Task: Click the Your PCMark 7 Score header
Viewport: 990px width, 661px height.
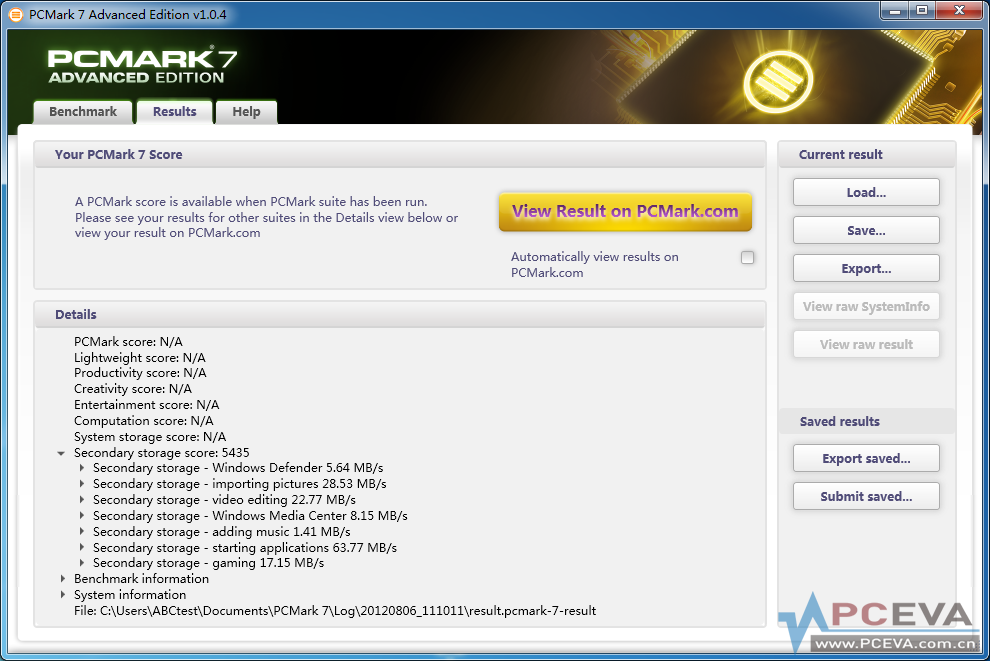Action: point(400,155)
